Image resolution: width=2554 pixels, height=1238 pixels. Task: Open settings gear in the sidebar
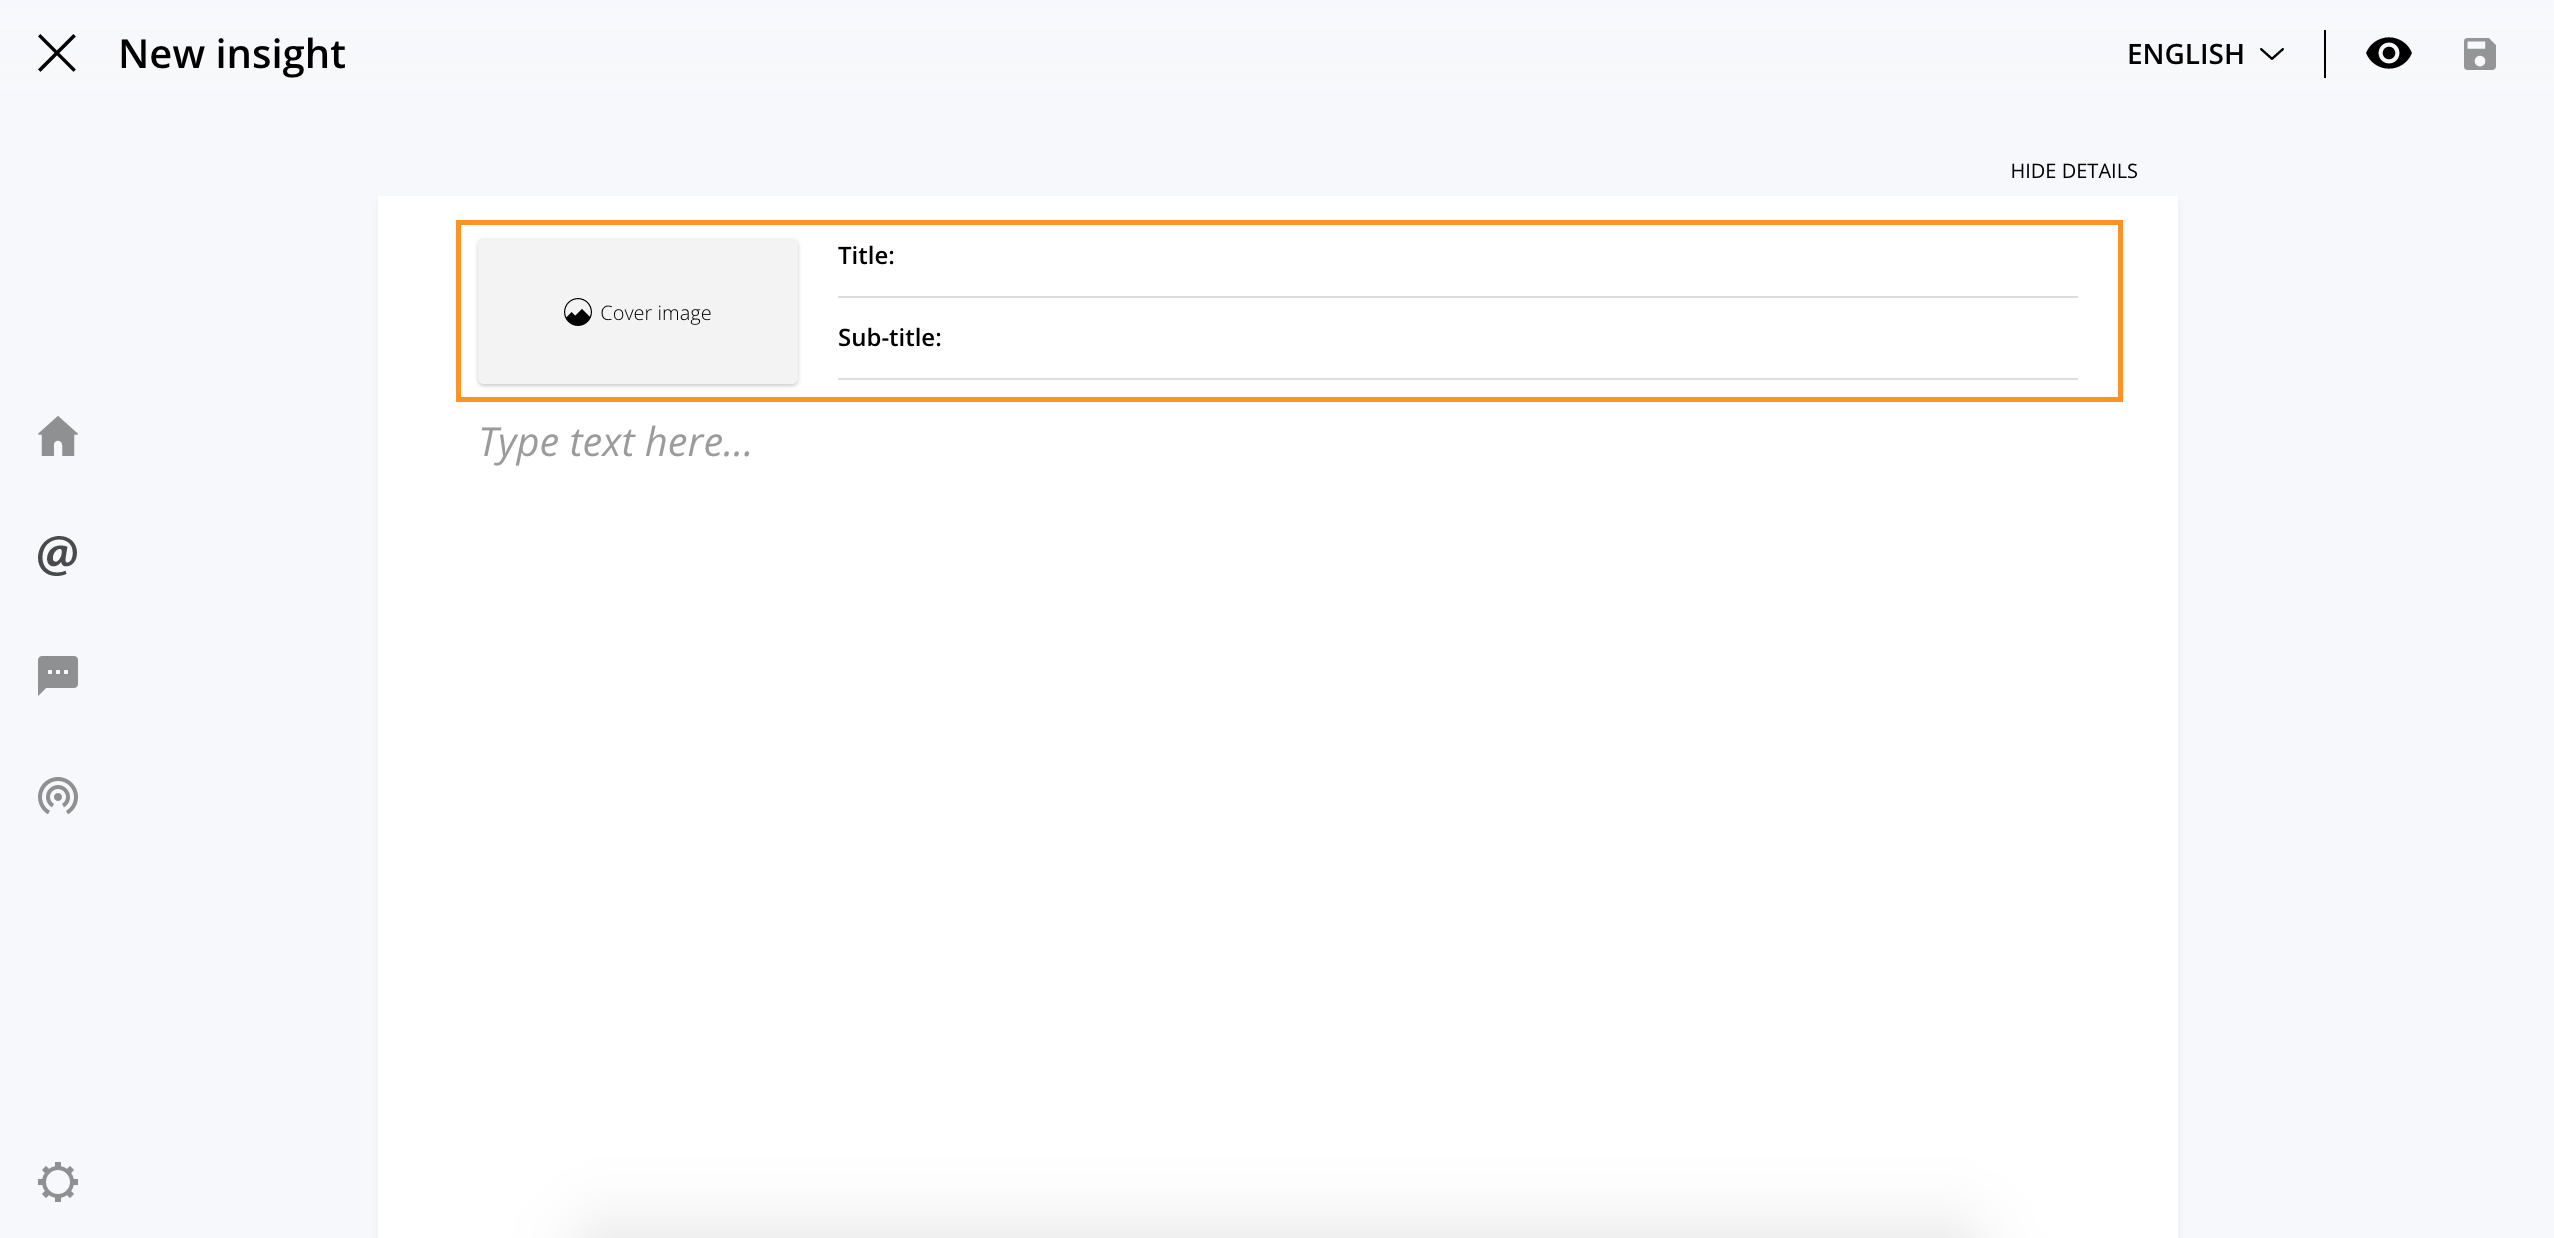[58, 1182]
